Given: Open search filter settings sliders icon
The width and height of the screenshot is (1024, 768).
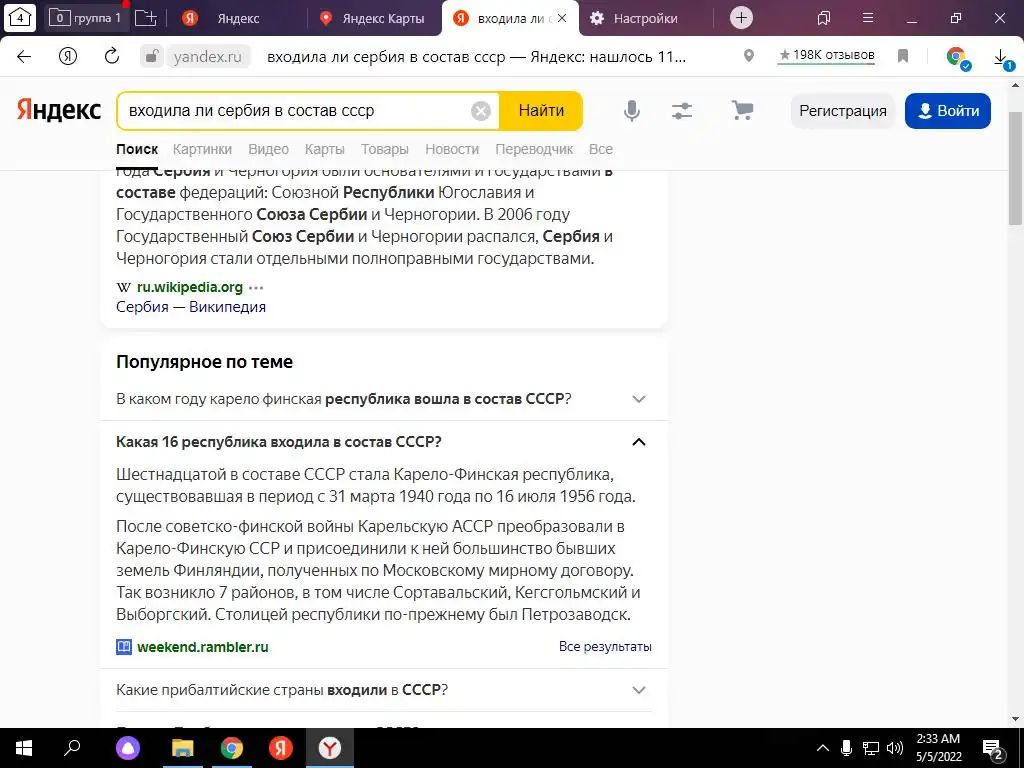Looking at the screenshot, I should click(x=682, y=111).
